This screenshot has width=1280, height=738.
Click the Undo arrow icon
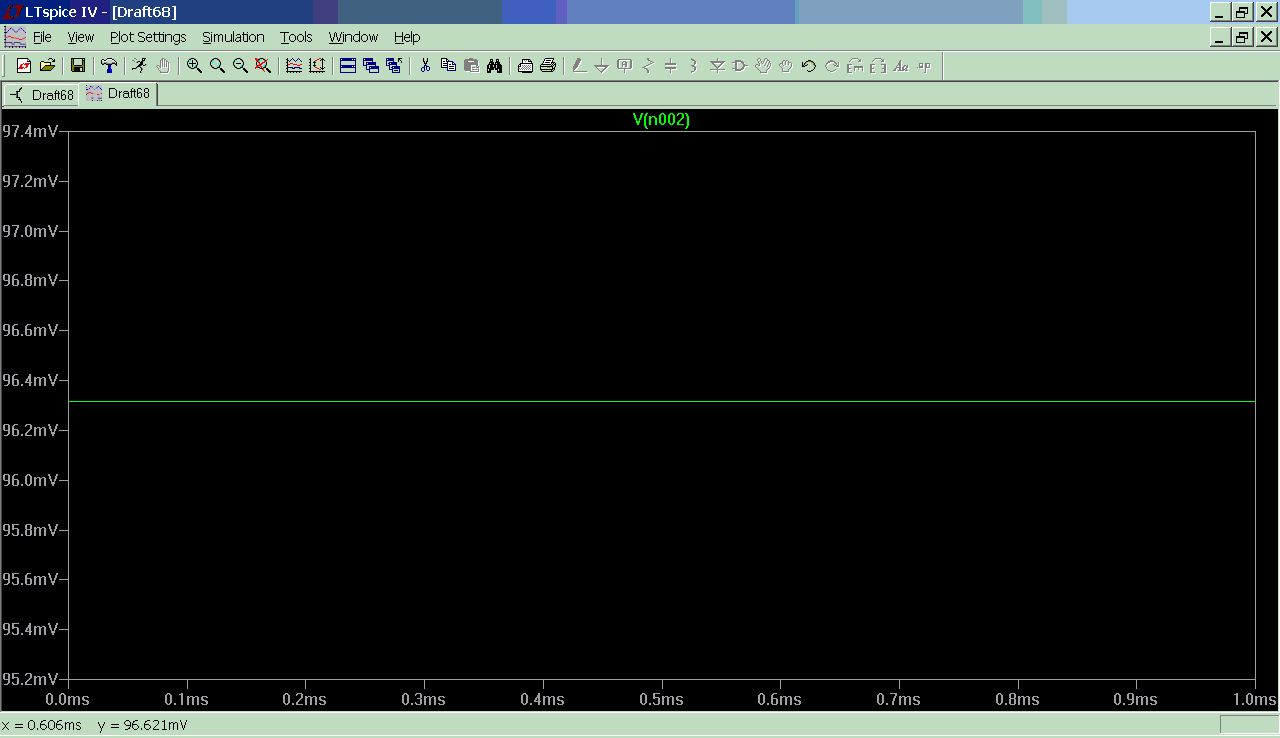[x=808, y=66]
